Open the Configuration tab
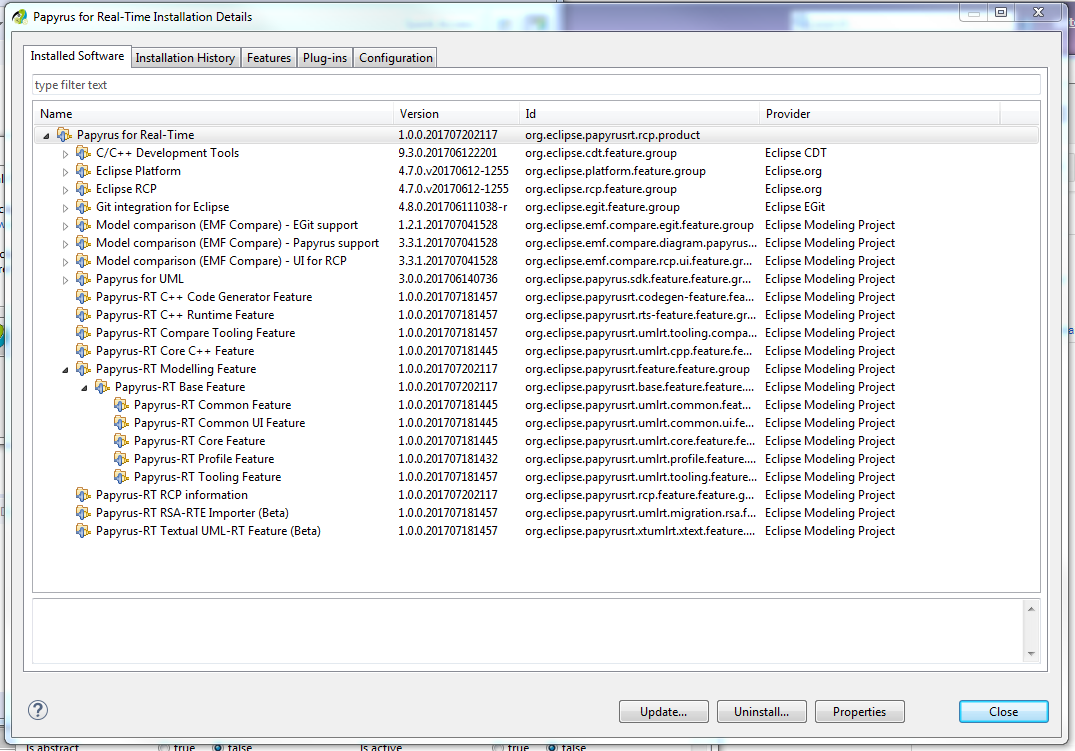Image resolution: width=1075 pixels, height=751 pixels. [396, 58]
